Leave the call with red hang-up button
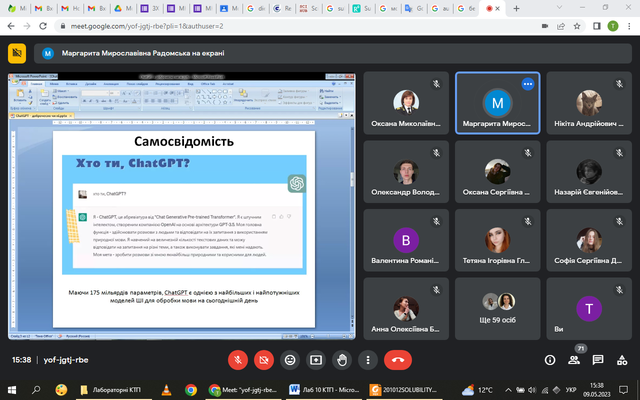This screenshot has height=400, width=640. click(x=398, y=359)
